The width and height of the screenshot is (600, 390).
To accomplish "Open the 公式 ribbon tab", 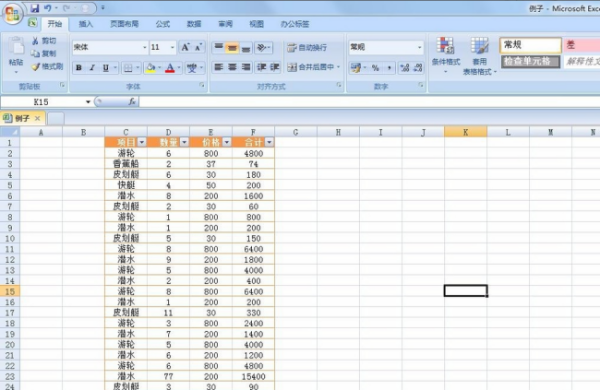I will click(x=163, y=24).
